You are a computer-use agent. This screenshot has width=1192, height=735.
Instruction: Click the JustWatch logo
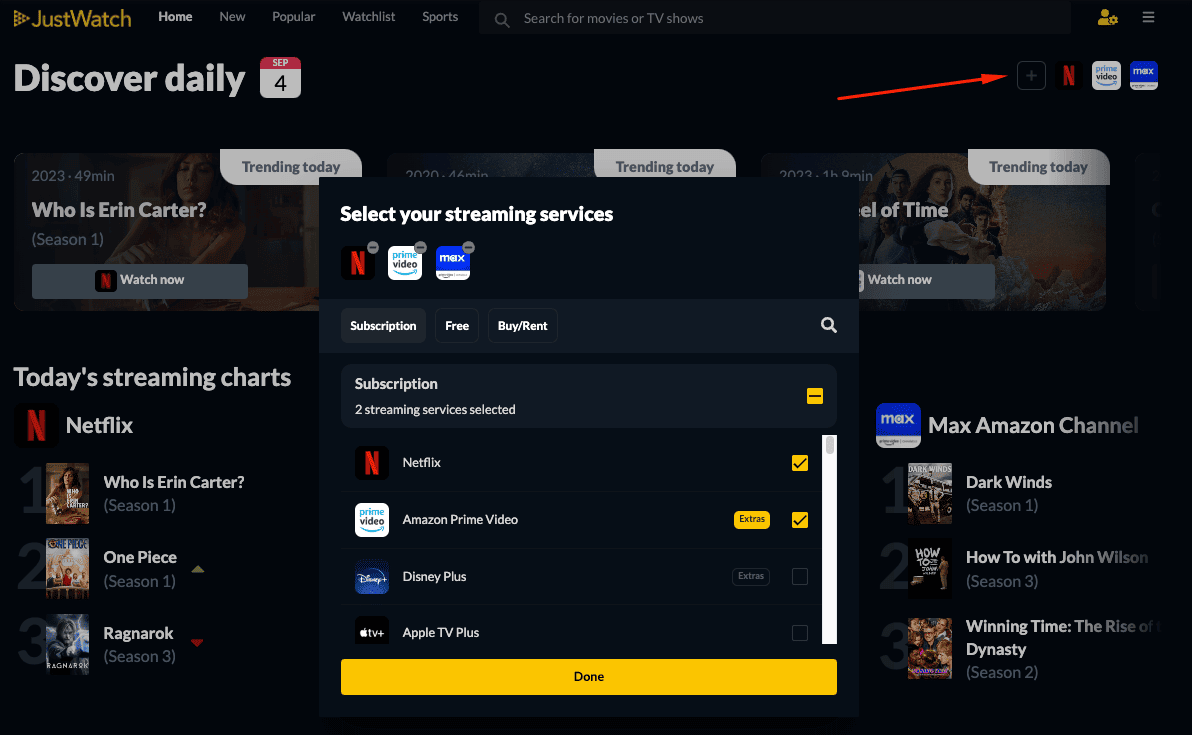72,18
